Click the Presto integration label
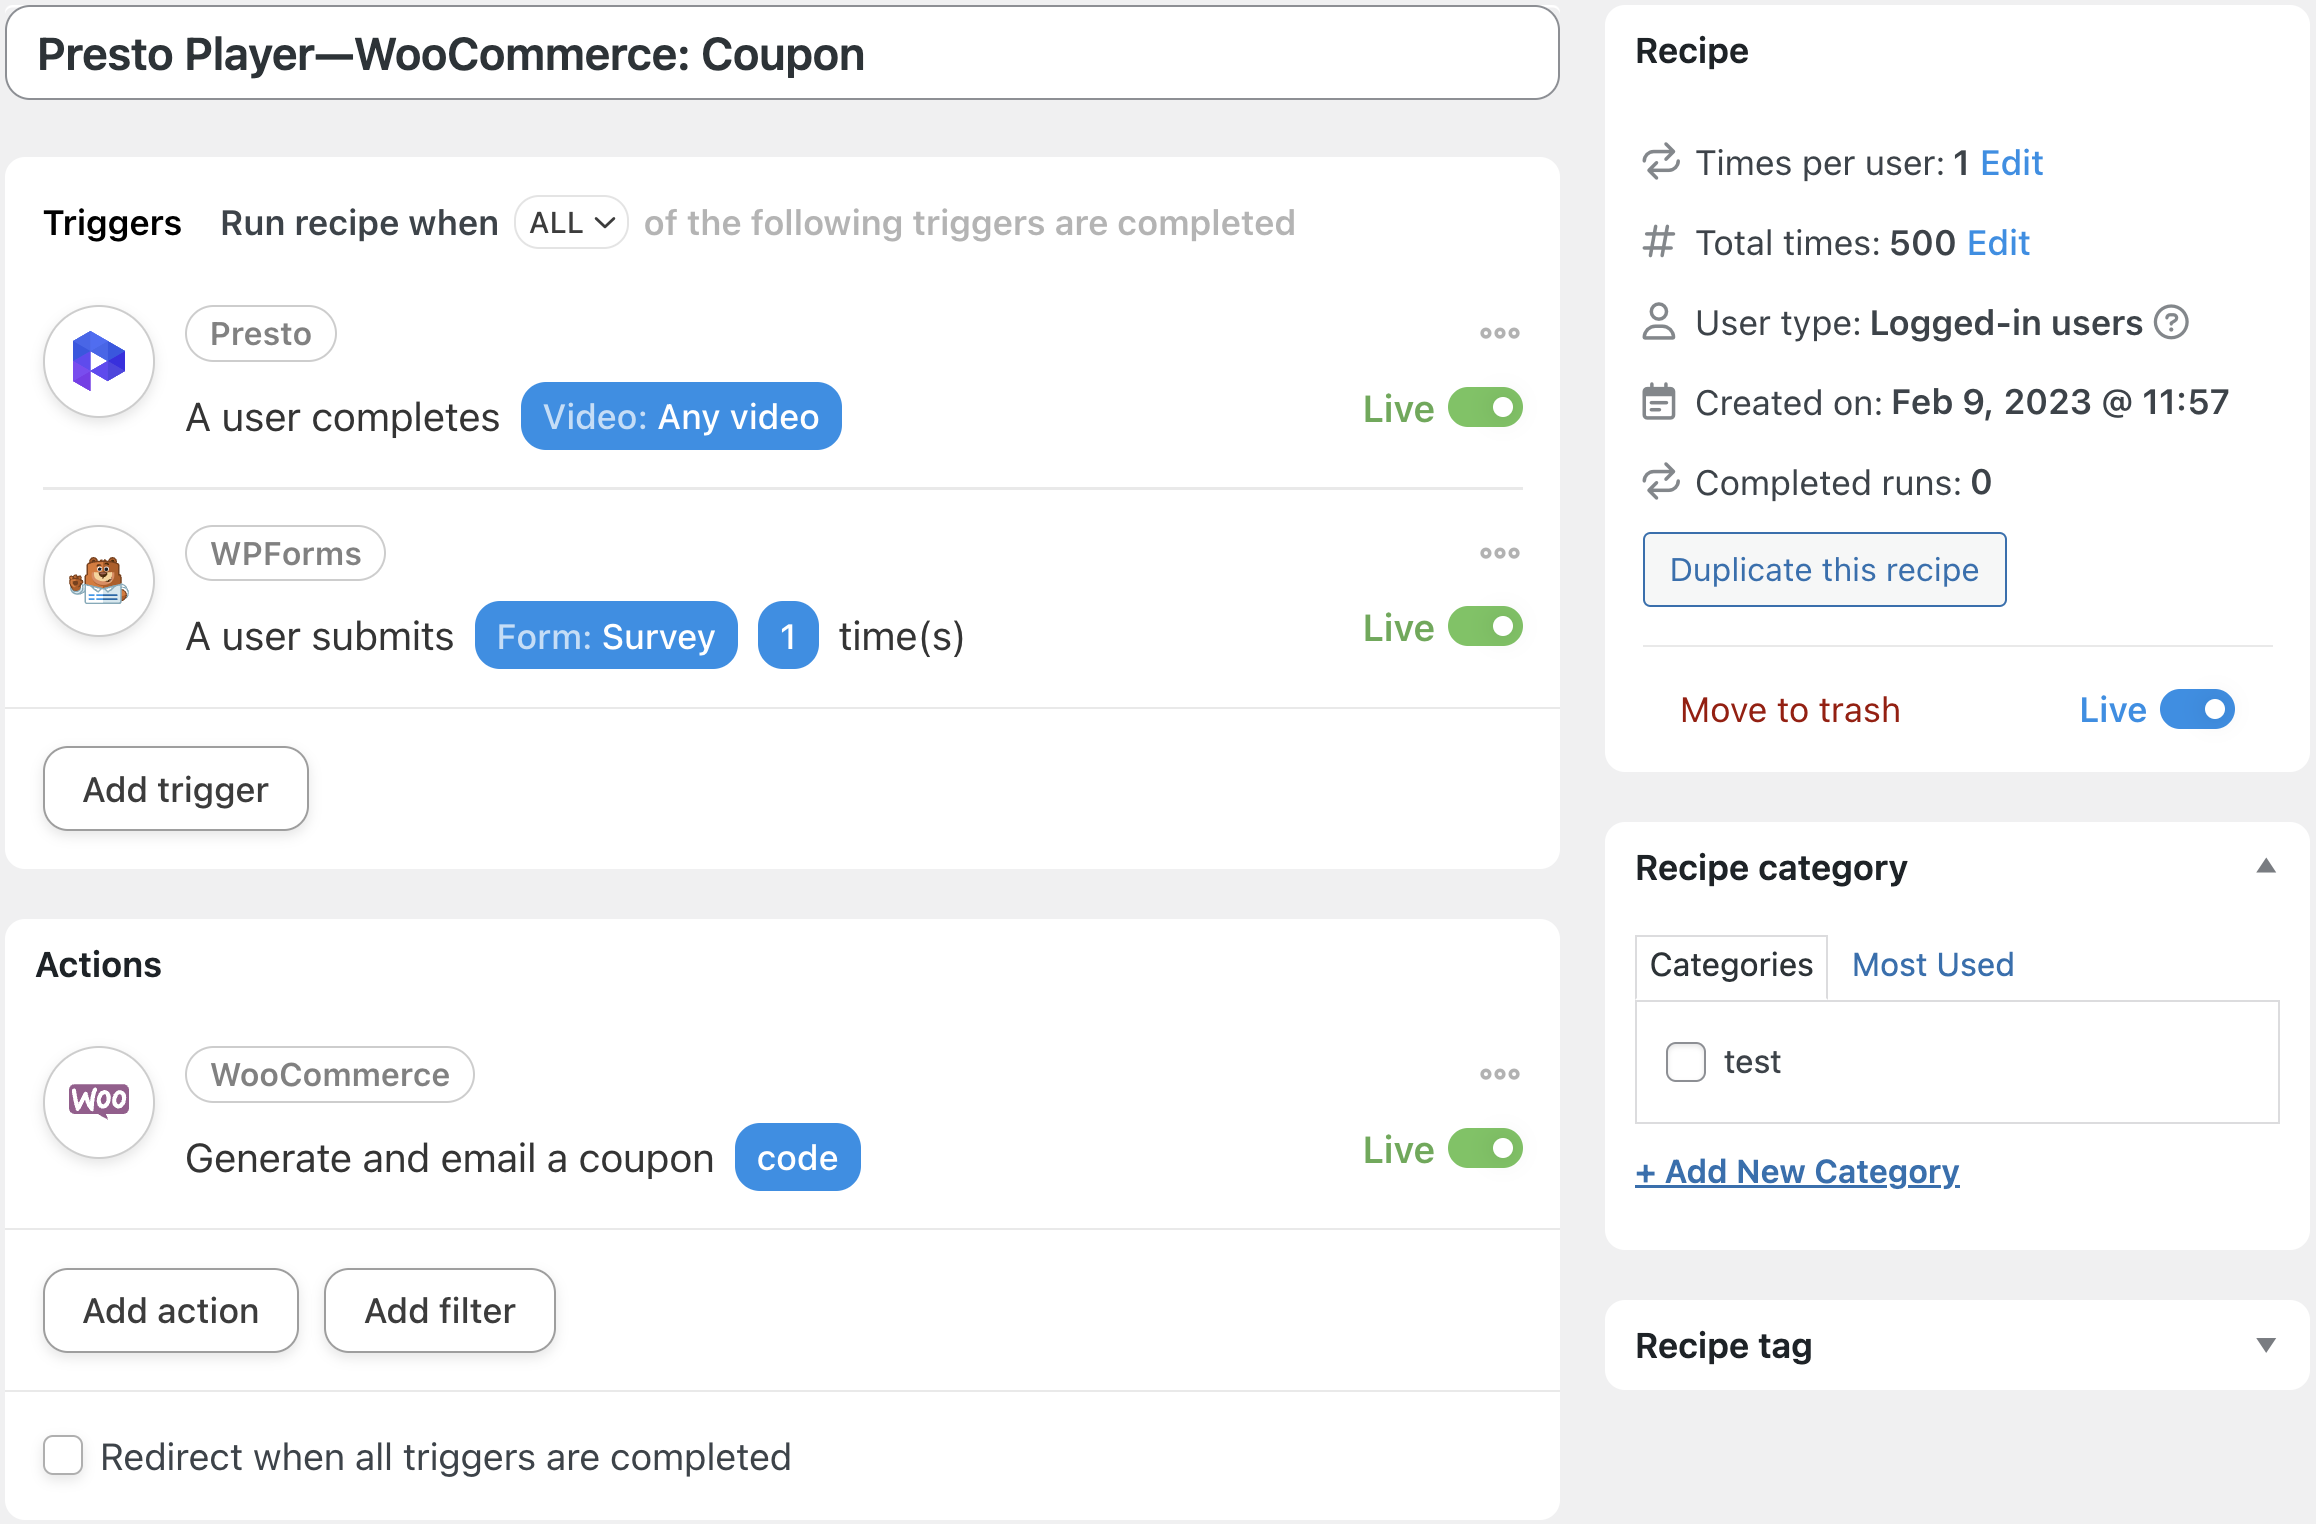The image size is (2316, 1524). pyautogui.click(x=261, y=334)
